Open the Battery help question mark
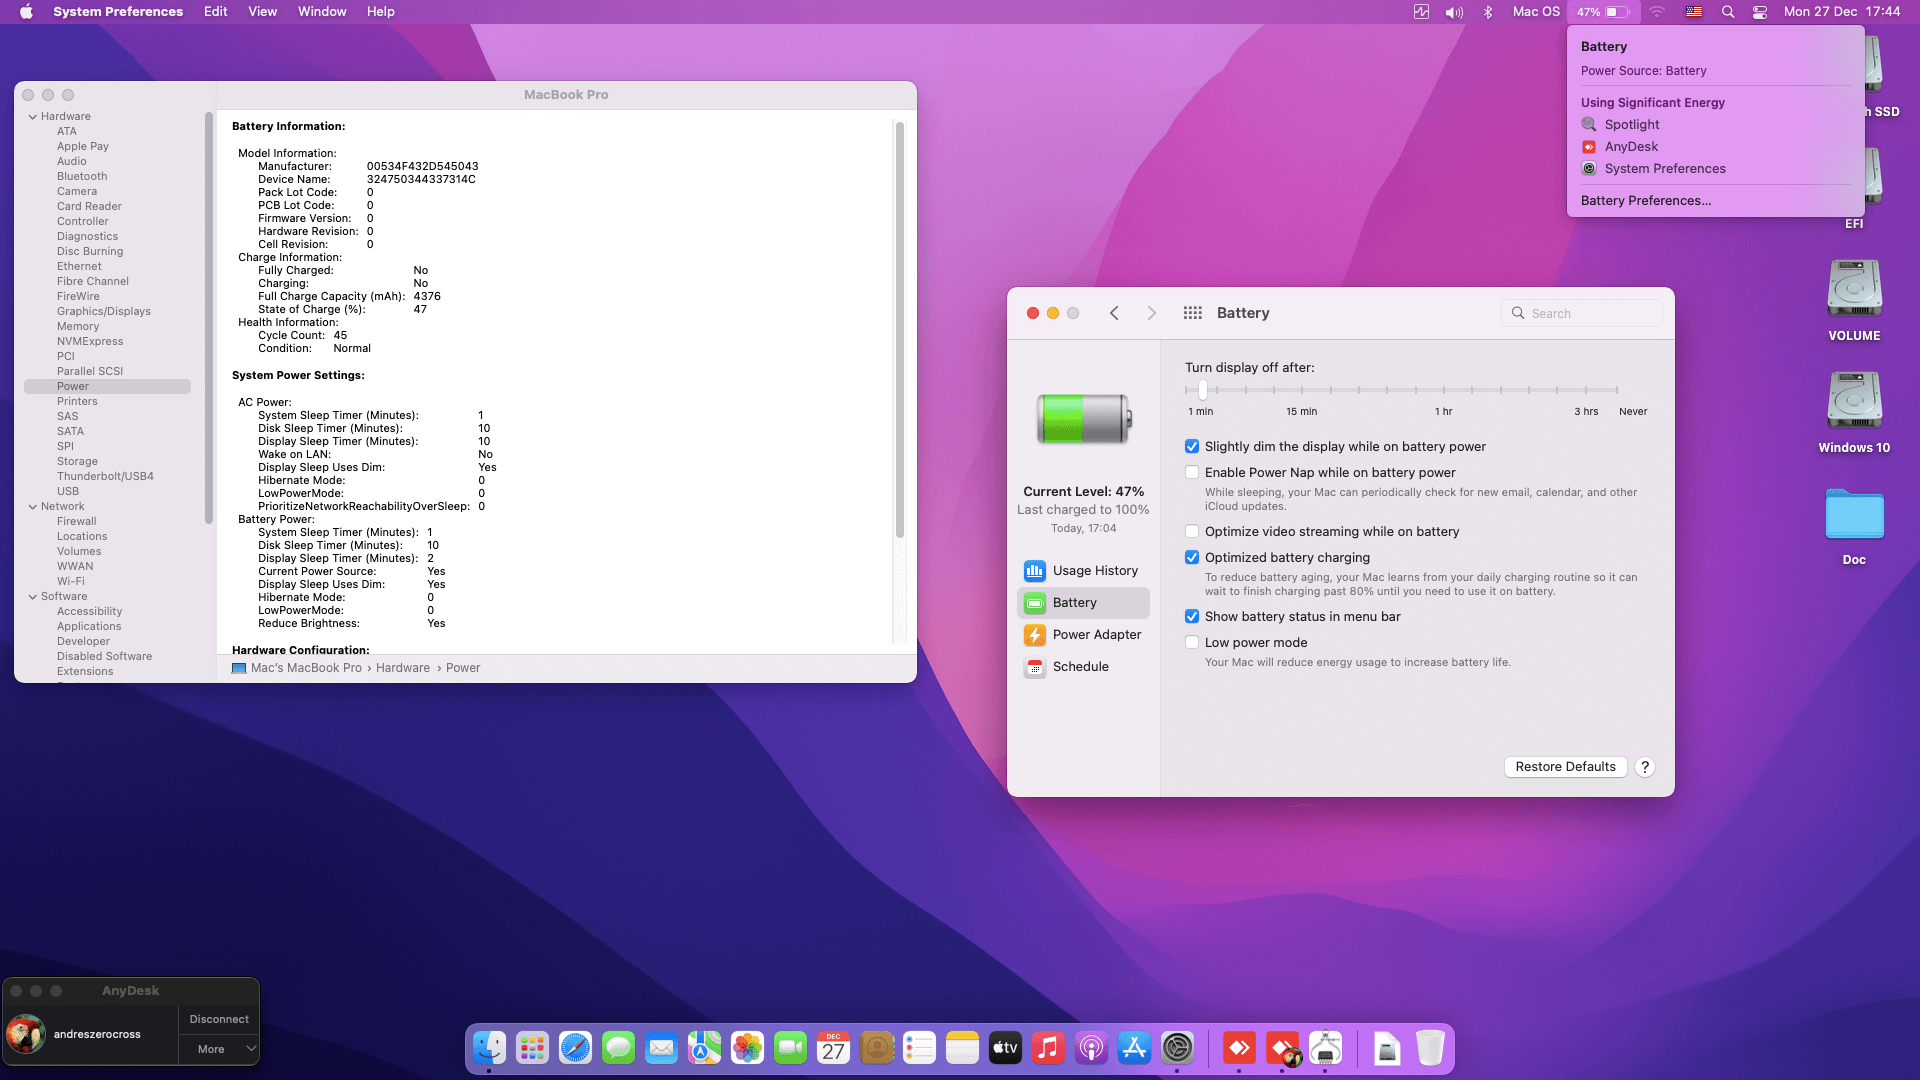 click(x=1644, y=767)
